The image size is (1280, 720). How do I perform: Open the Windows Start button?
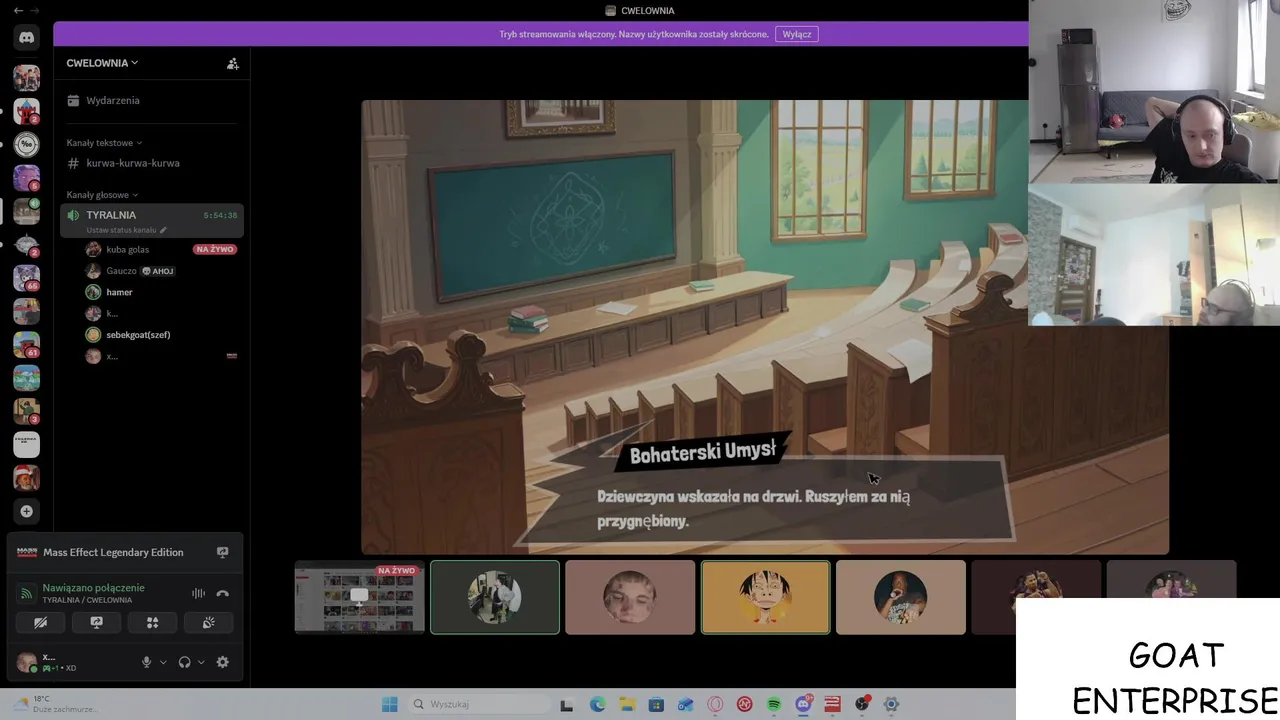tap(390, 704)
